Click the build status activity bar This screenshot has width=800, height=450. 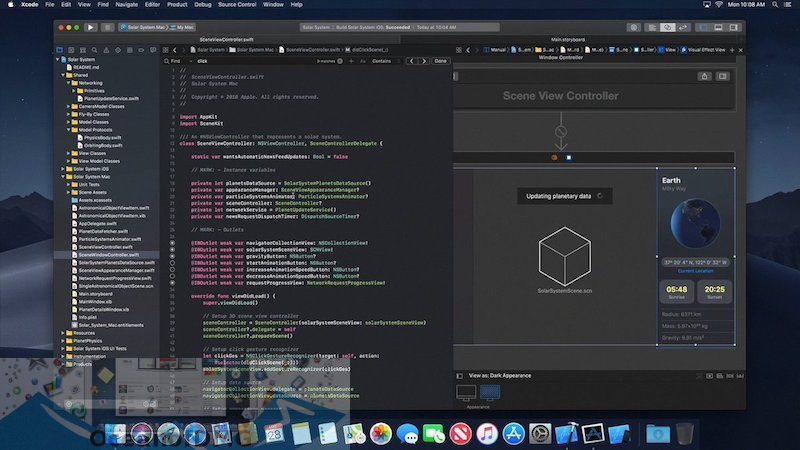399,27
